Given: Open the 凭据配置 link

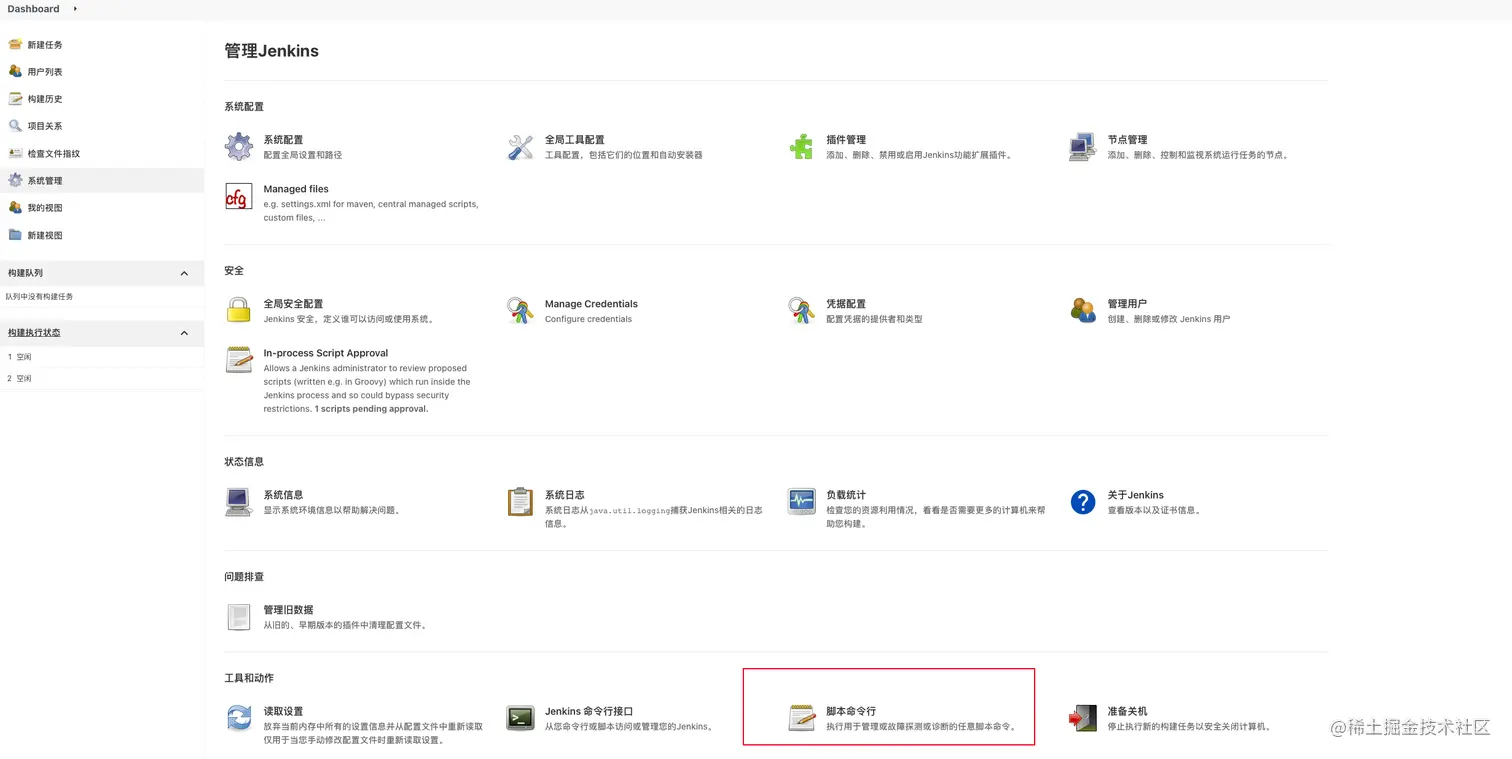Looking at the screenshot, I should point(846,304).
